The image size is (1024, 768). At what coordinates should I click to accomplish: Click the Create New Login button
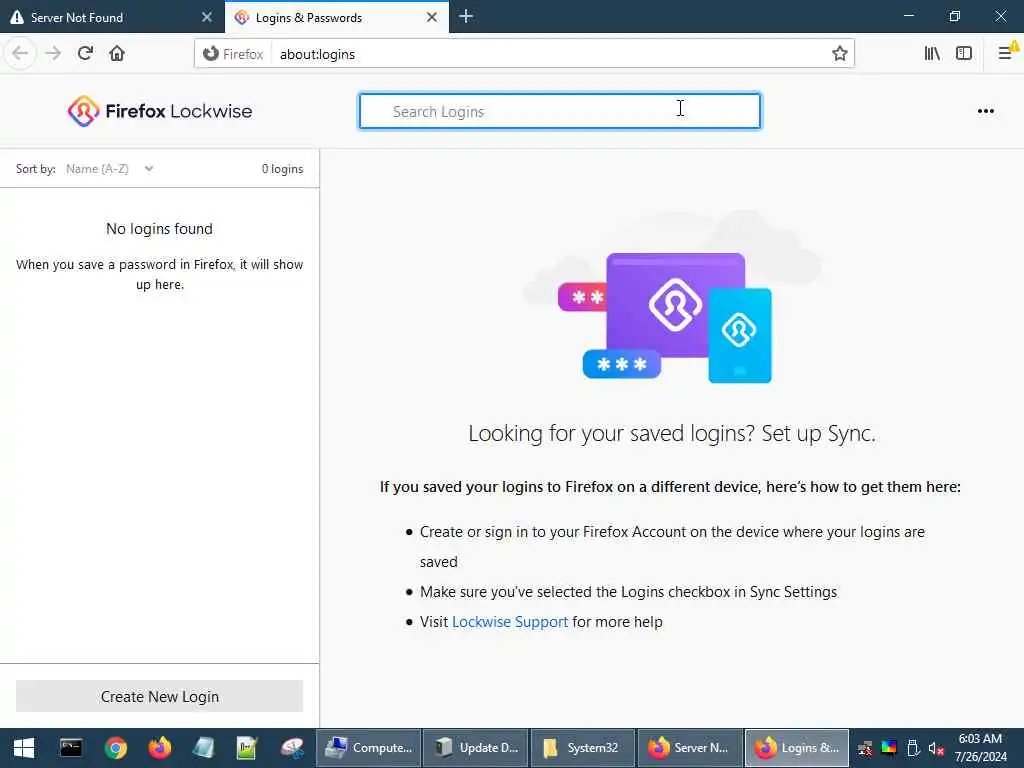tap(159, 696)
